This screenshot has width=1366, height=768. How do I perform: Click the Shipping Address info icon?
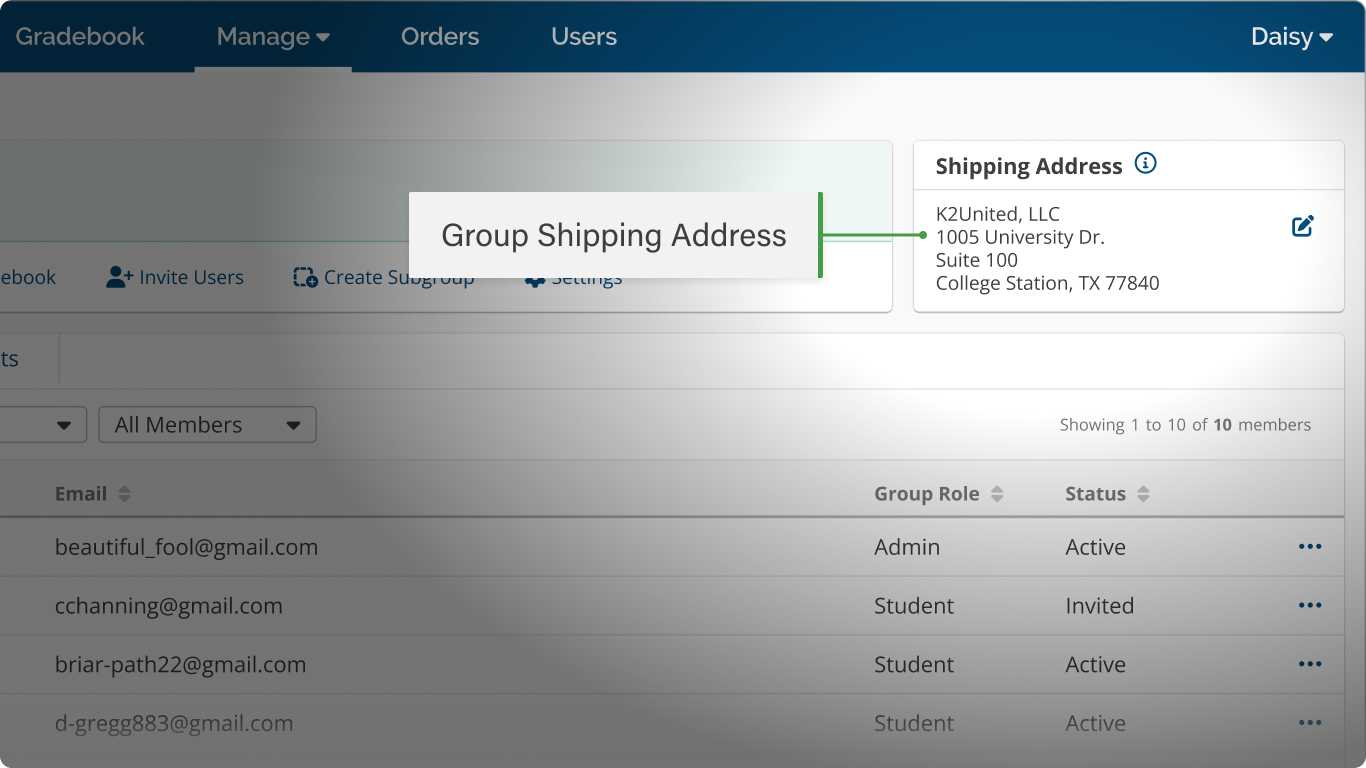pos(1146,164)
